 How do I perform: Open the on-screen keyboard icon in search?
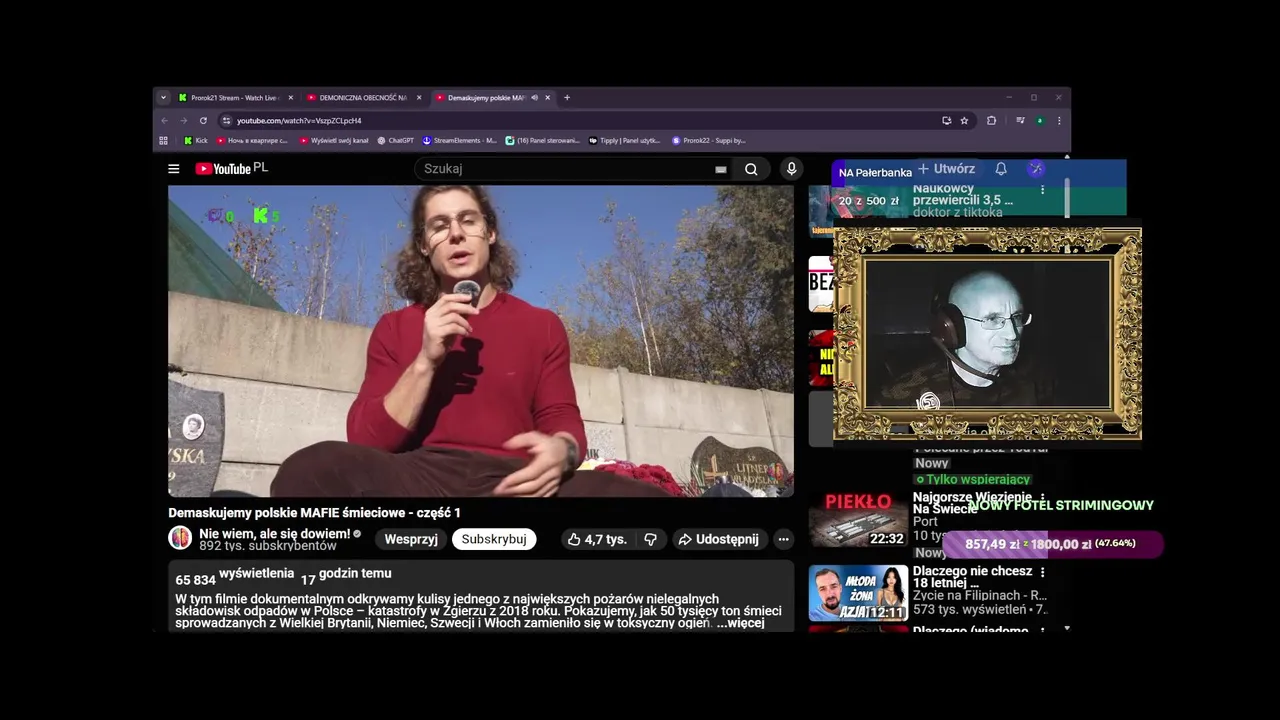(720, 170)
